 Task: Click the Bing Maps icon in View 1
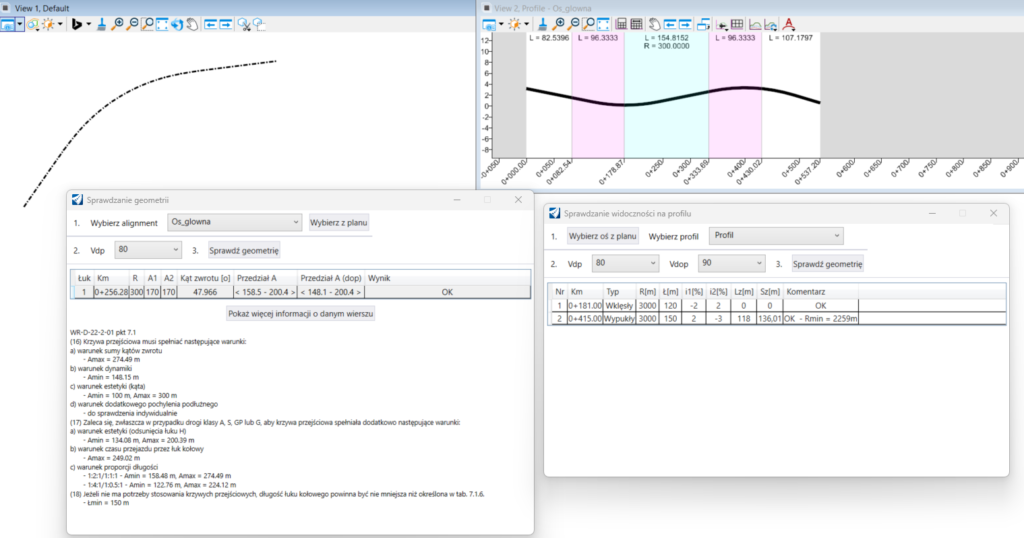coord(77,23)
